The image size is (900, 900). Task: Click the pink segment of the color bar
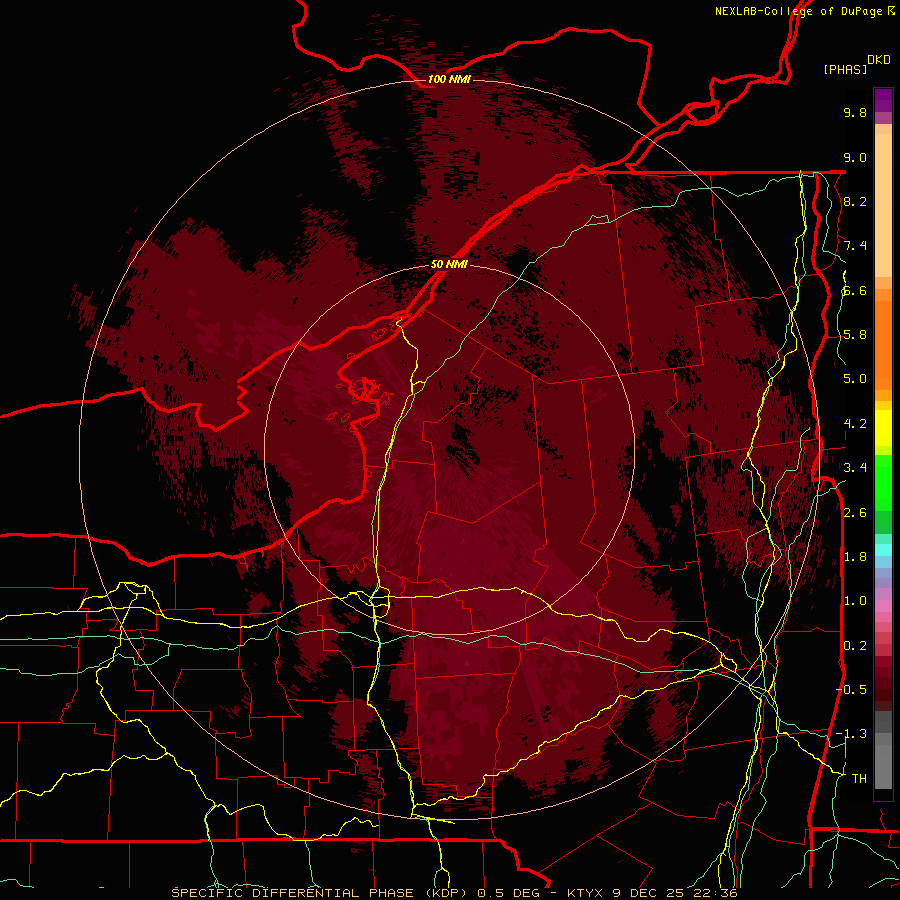pyautogui.click(x=883, y=606)
